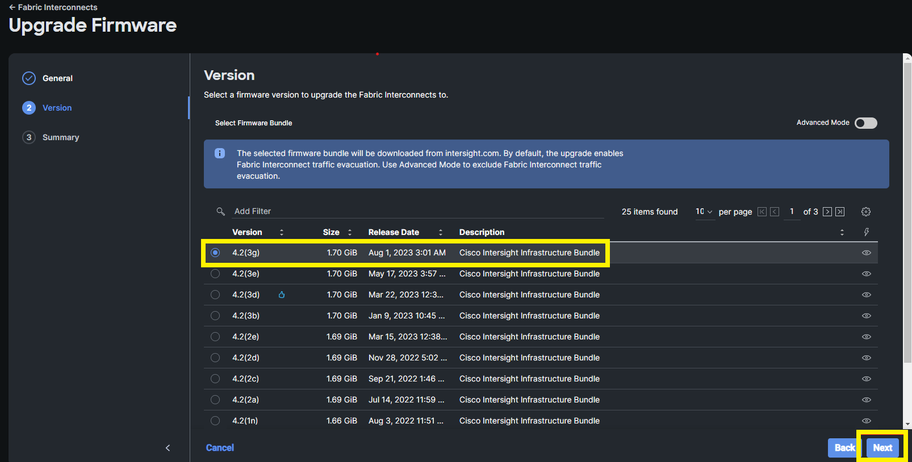
Task: View details eye icon for 4.2(1n)
Action: point(866,420)
